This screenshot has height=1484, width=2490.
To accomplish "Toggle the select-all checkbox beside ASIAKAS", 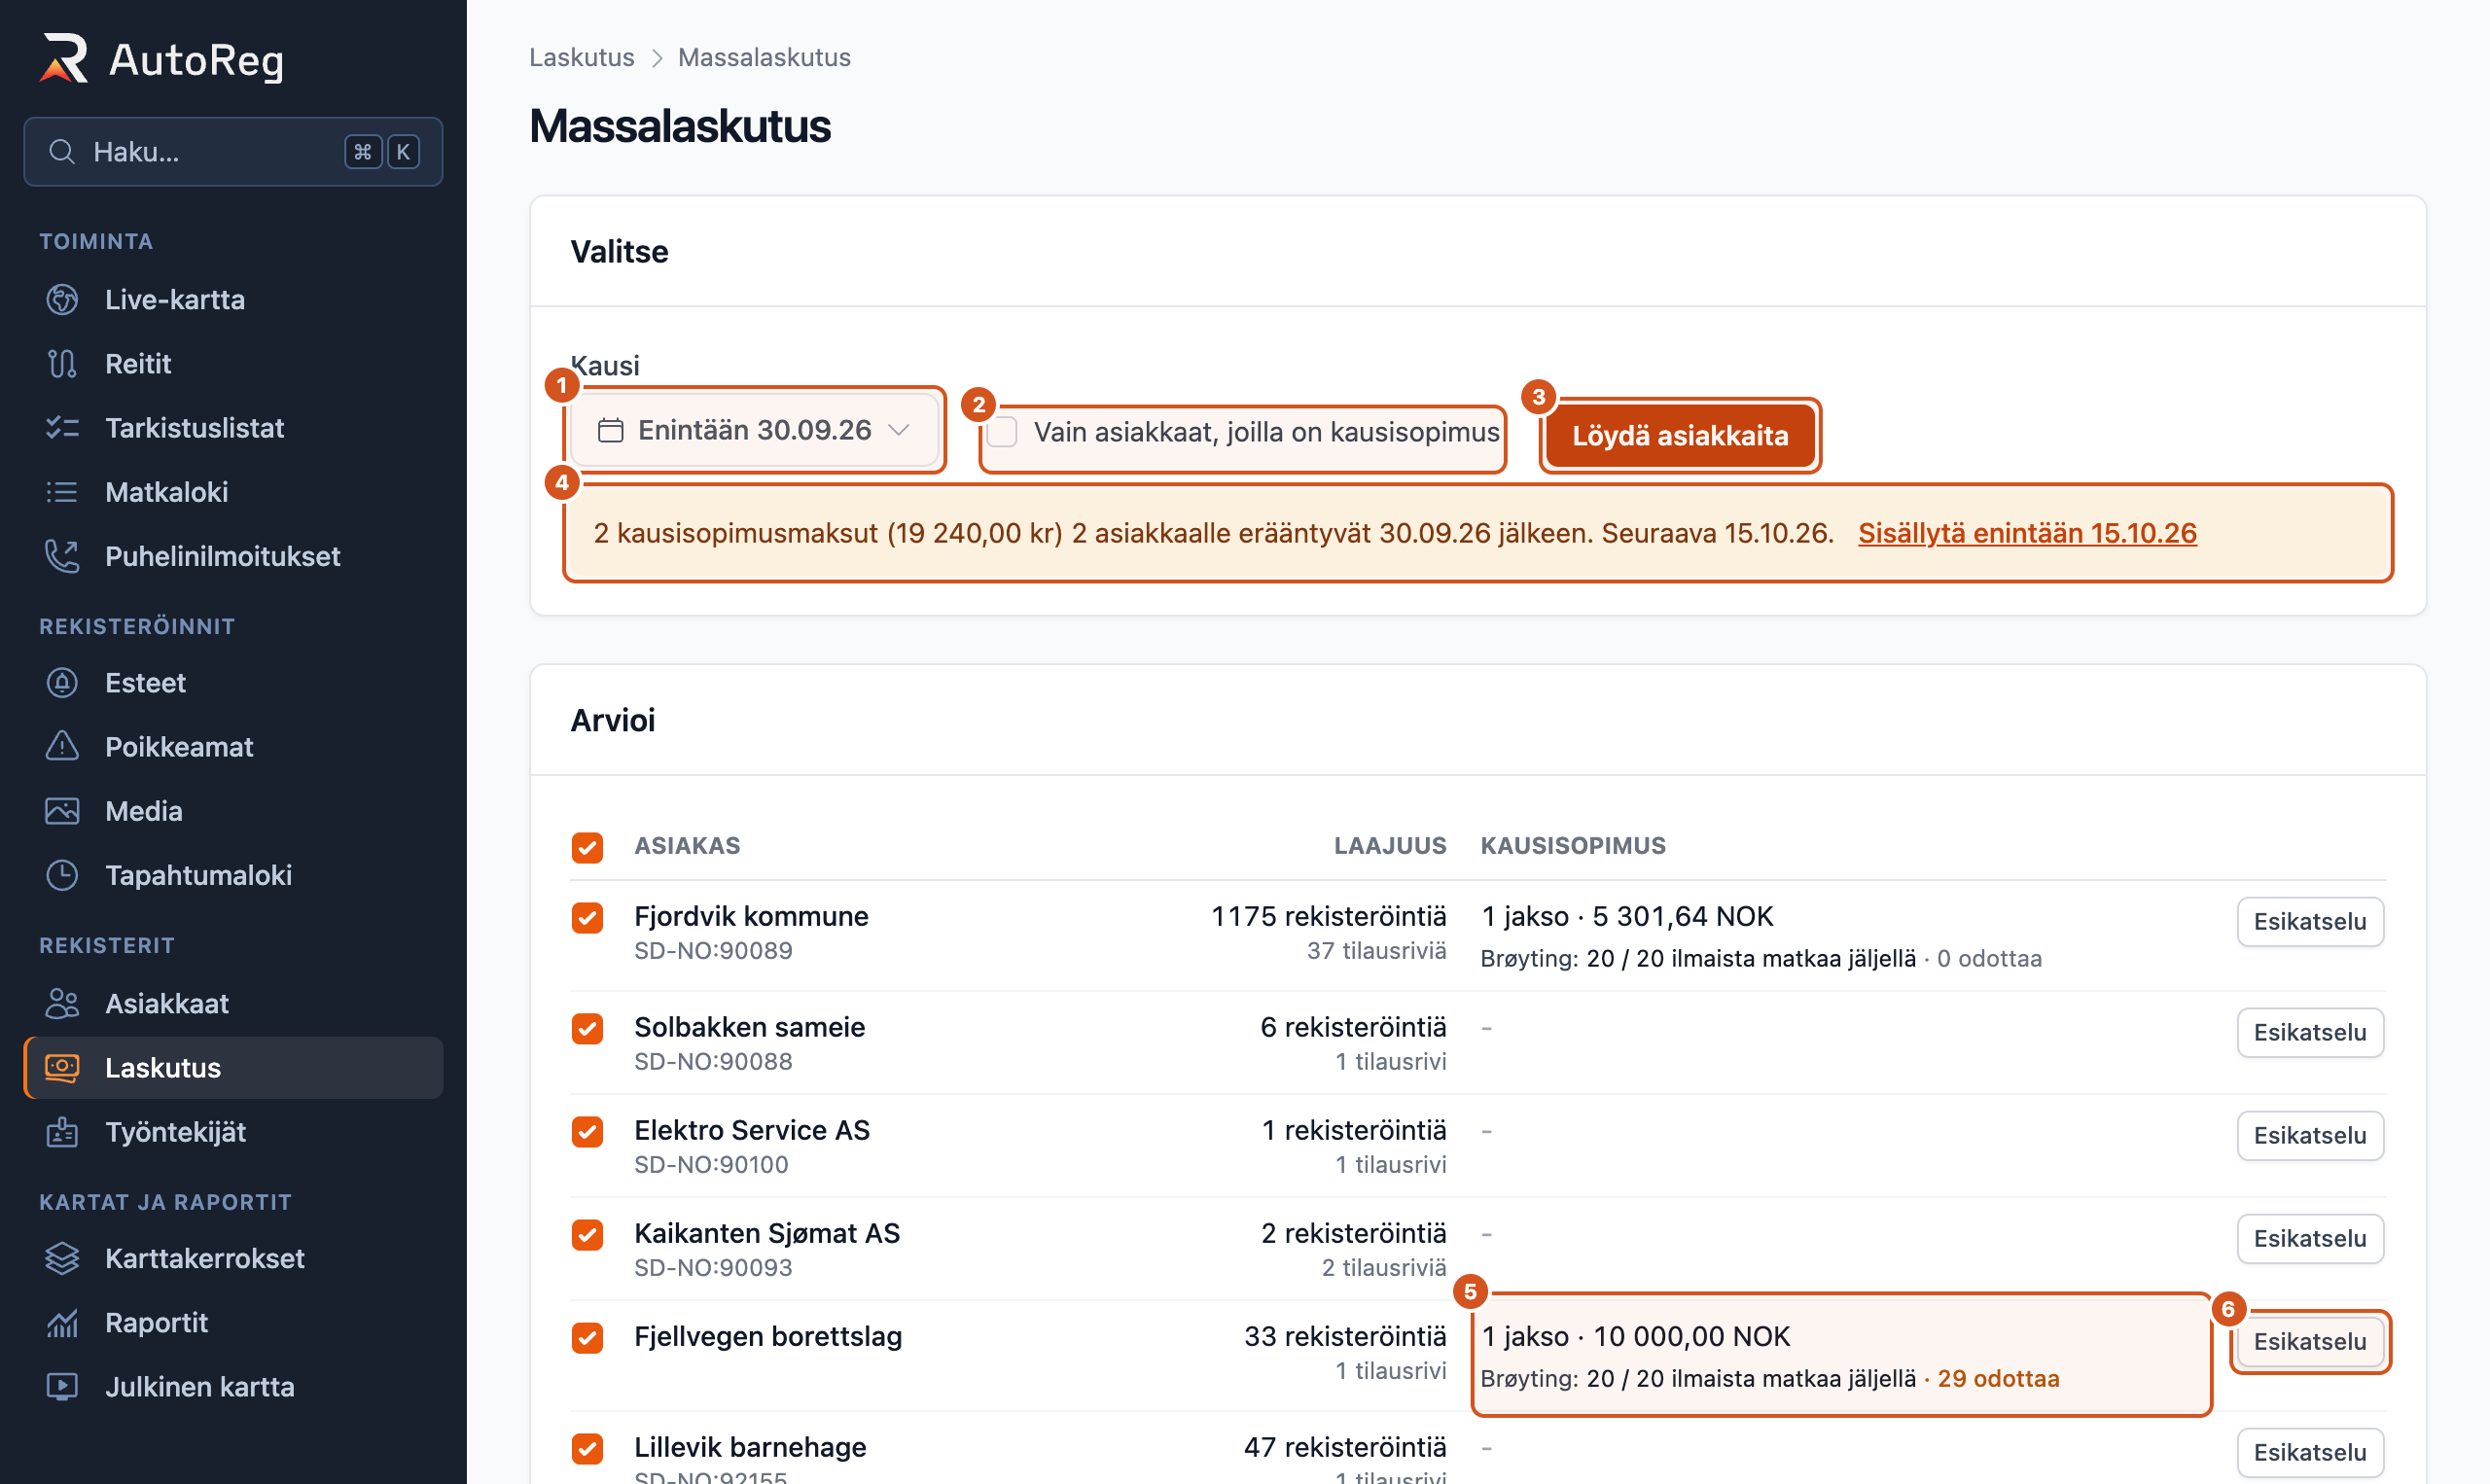I will point(587,847).
